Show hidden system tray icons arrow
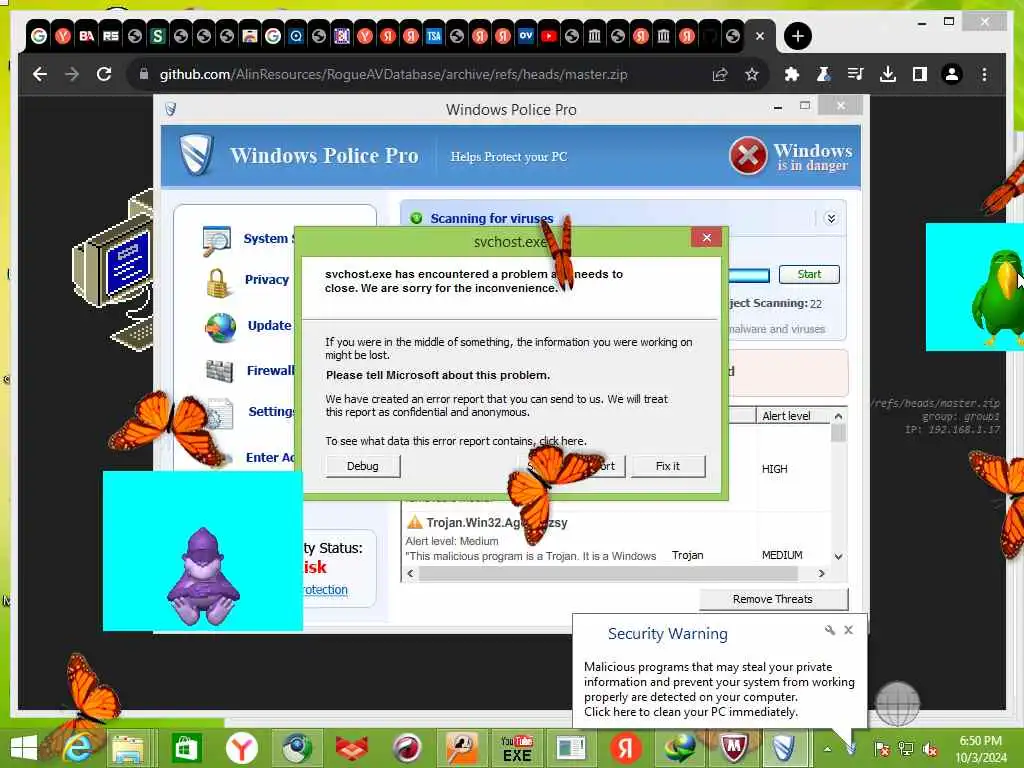The height and width of the screenshot is (768, 1024). (x=827, y=749)
